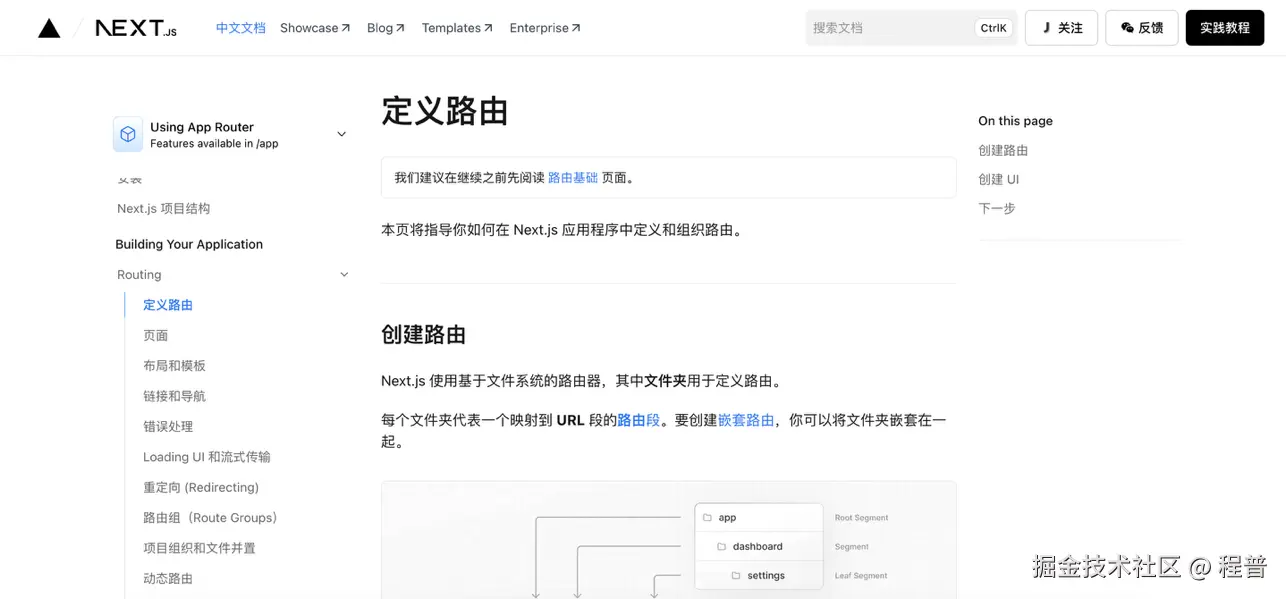Click the 实践教程 button
Viewport: 1286px width, 599px height.
[x=1224, y=27]
